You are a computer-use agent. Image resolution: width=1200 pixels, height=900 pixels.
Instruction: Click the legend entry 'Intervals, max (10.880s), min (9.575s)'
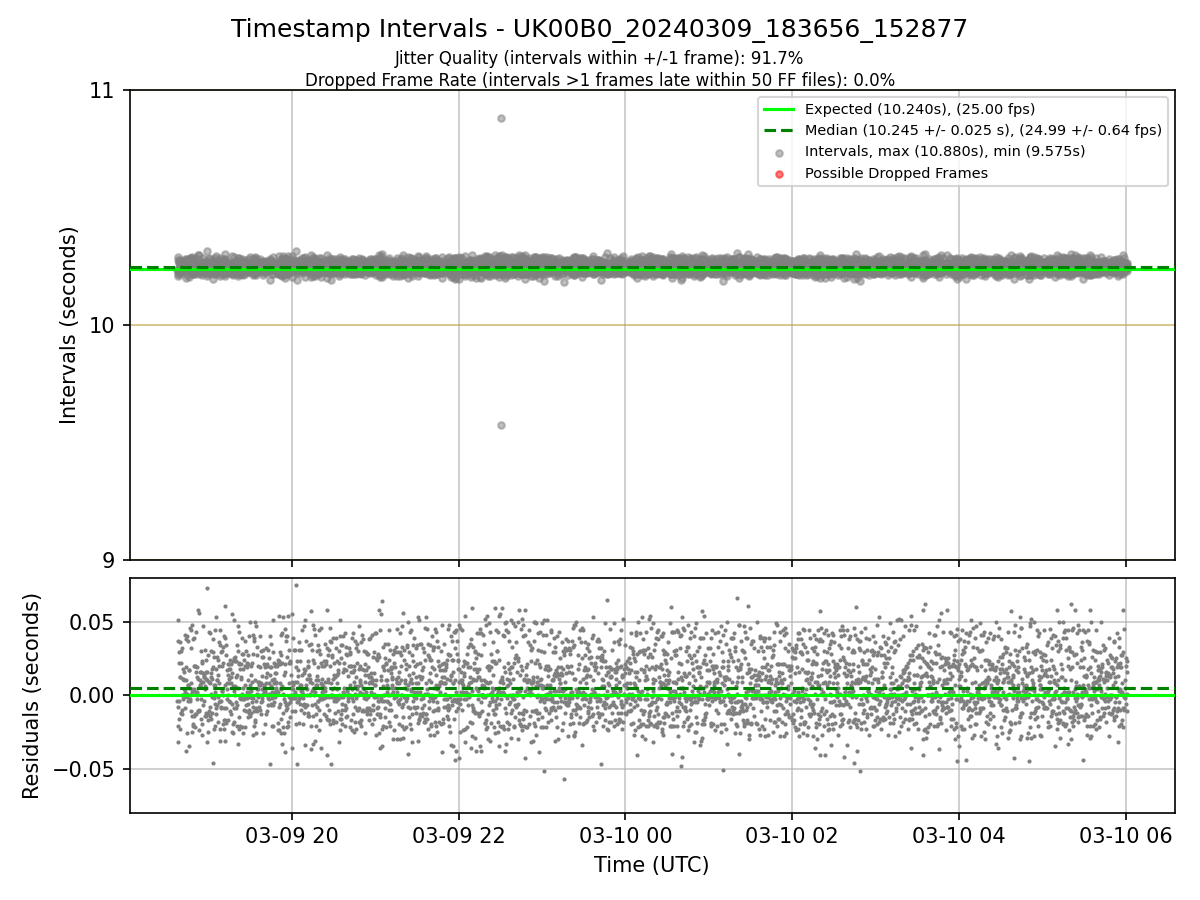pyautogui.click(x=945, y=151)
